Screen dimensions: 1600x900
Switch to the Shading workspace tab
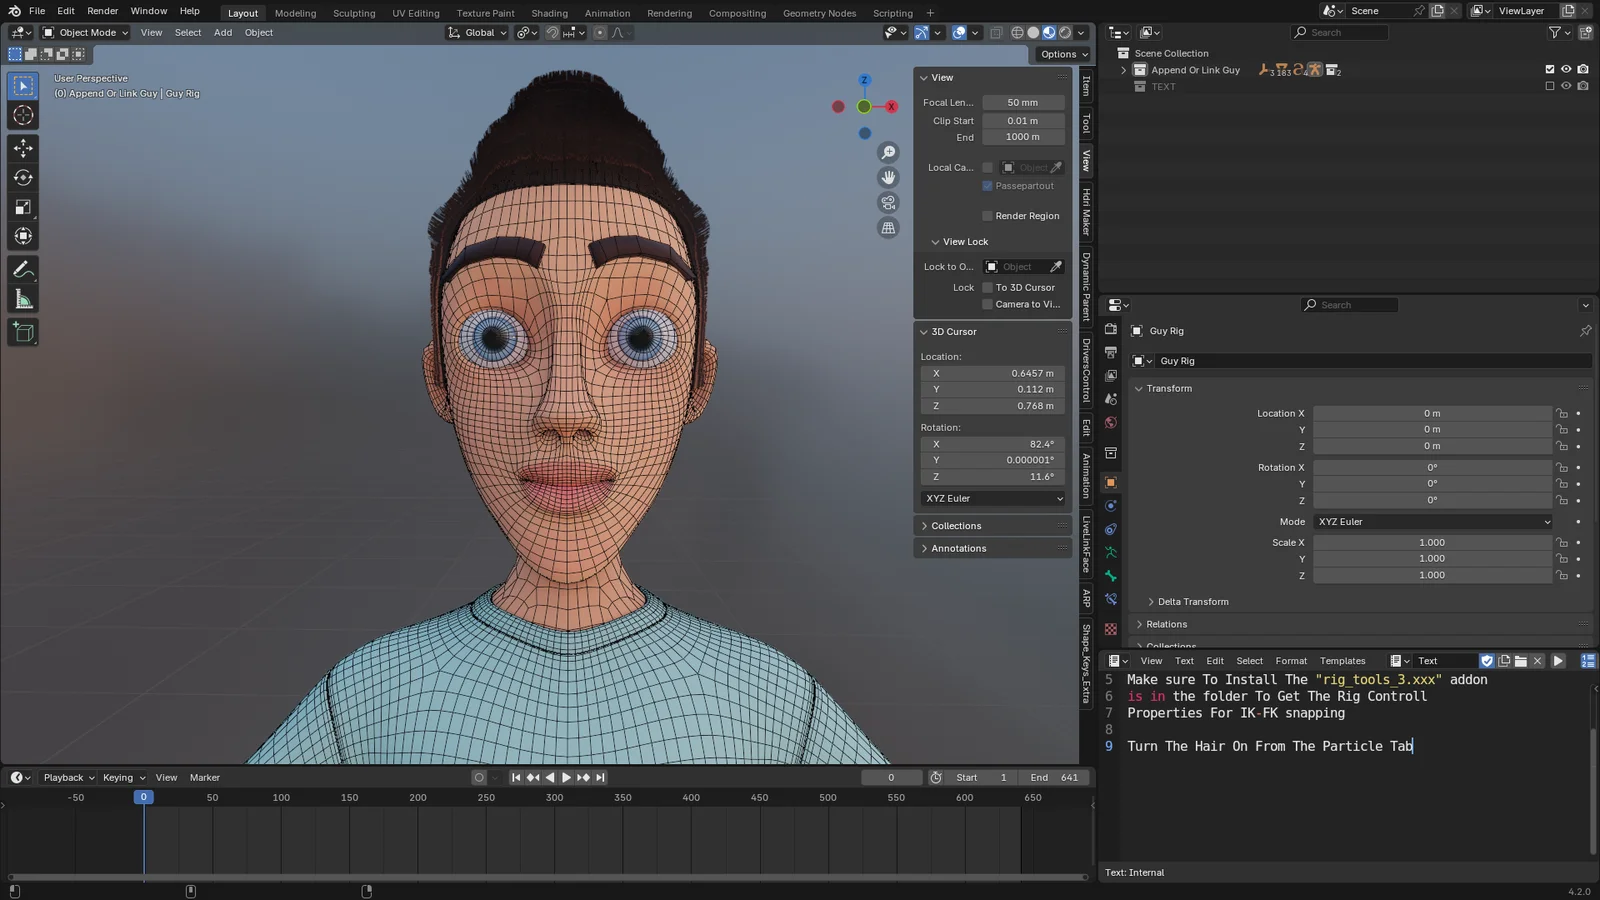coord(549,13)
